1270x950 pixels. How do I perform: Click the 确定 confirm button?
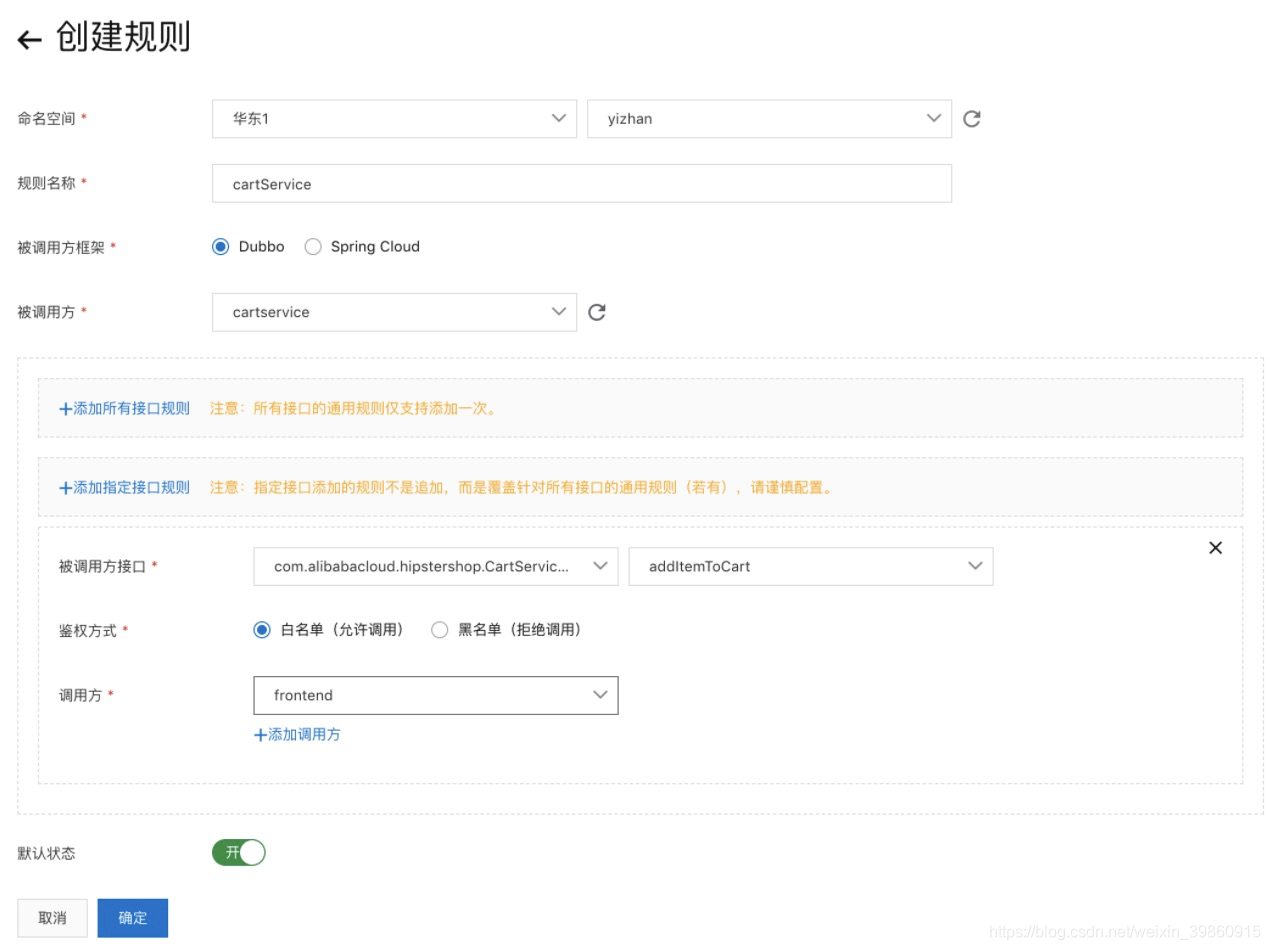tap(132, 918)
